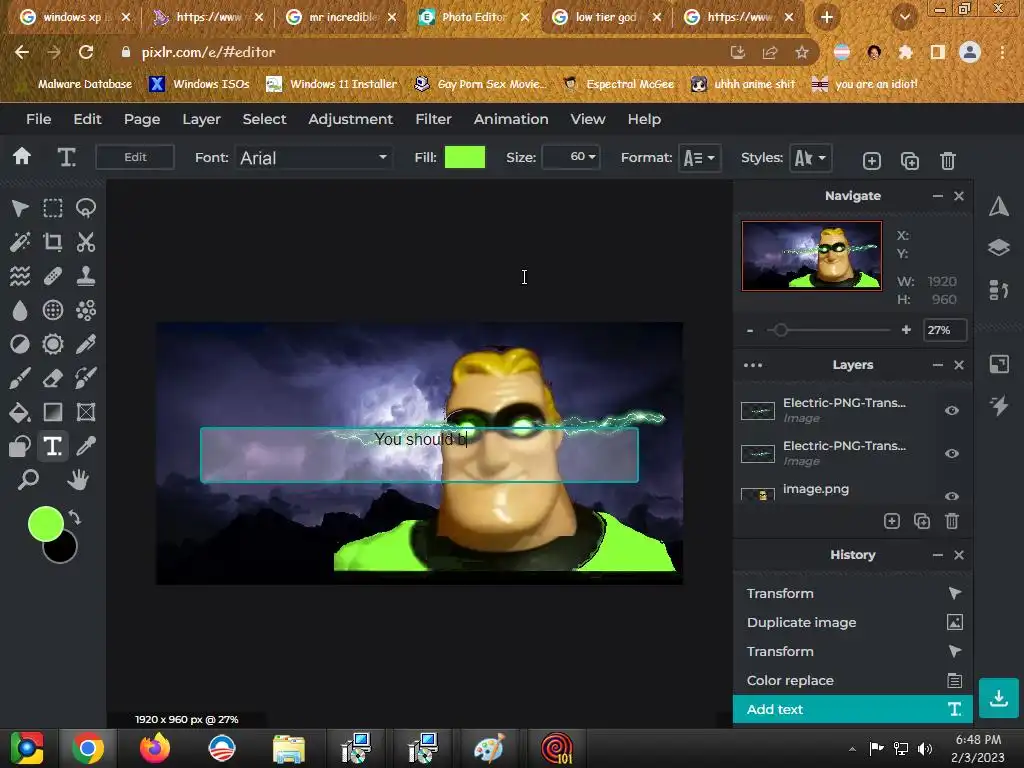Select the Text tool in toolbox
The height and width of the screenshot is (768, 1024).
click(53, 446)
